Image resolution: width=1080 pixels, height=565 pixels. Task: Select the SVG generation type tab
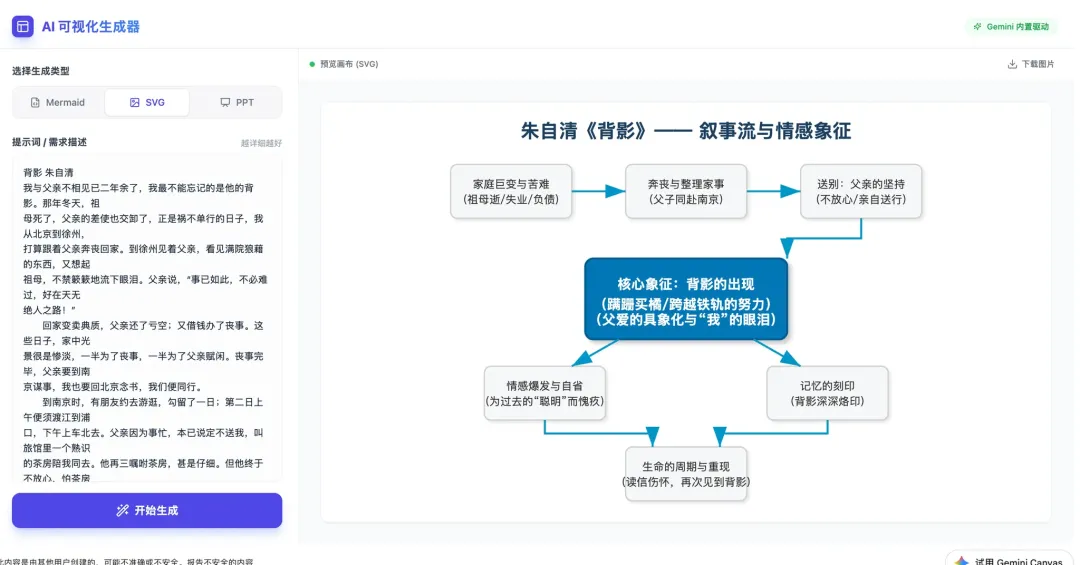point(147,103)
